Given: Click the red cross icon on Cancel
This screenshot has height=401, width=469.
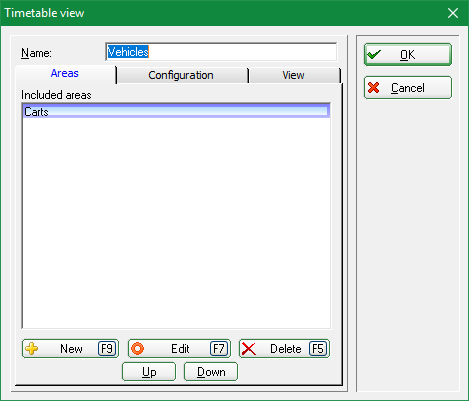Looking at the screenshot, I should point(374,88).
